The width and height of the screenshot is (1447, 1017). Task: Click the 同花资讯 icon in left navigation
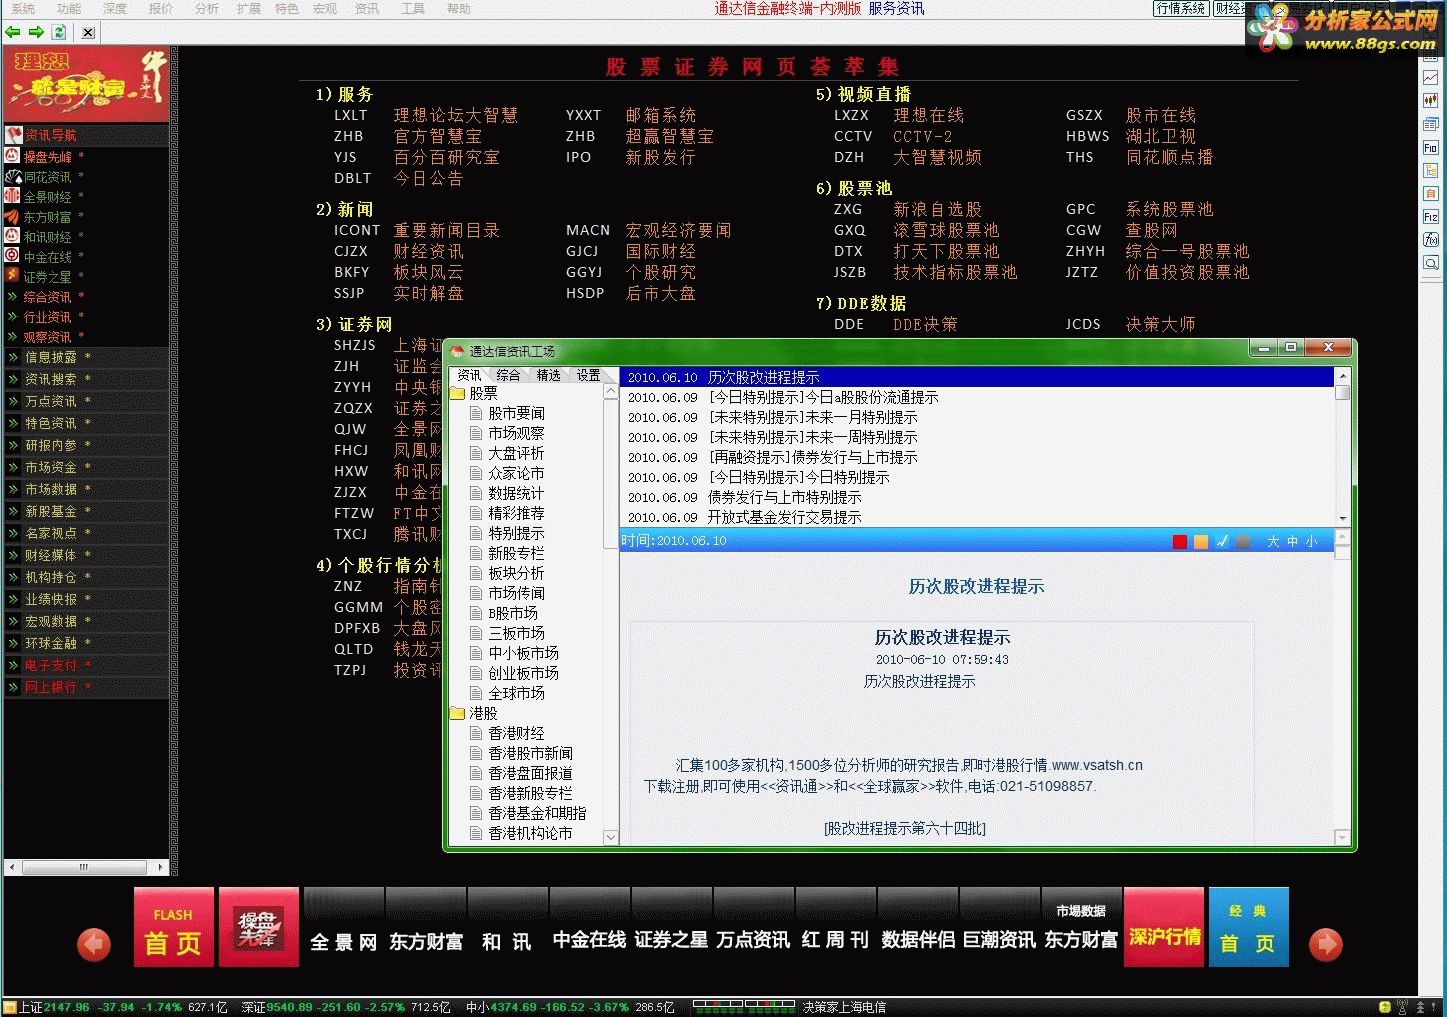tap(12, 176)
